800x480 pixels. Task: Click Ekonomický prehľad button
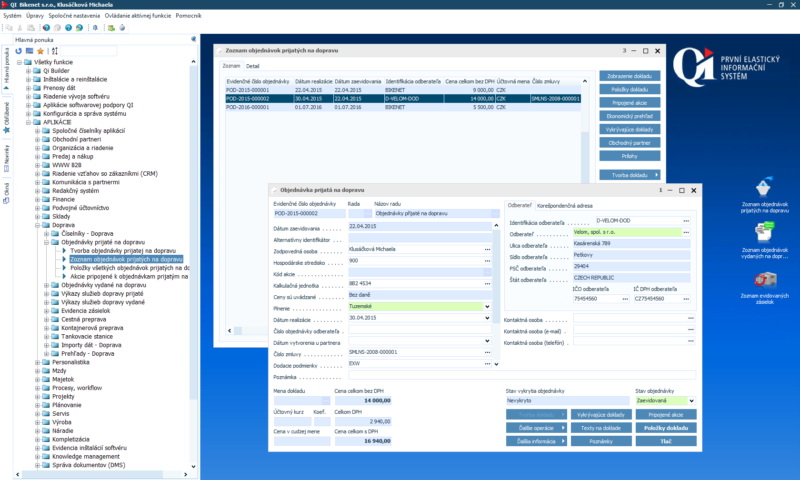click(630, 116)
